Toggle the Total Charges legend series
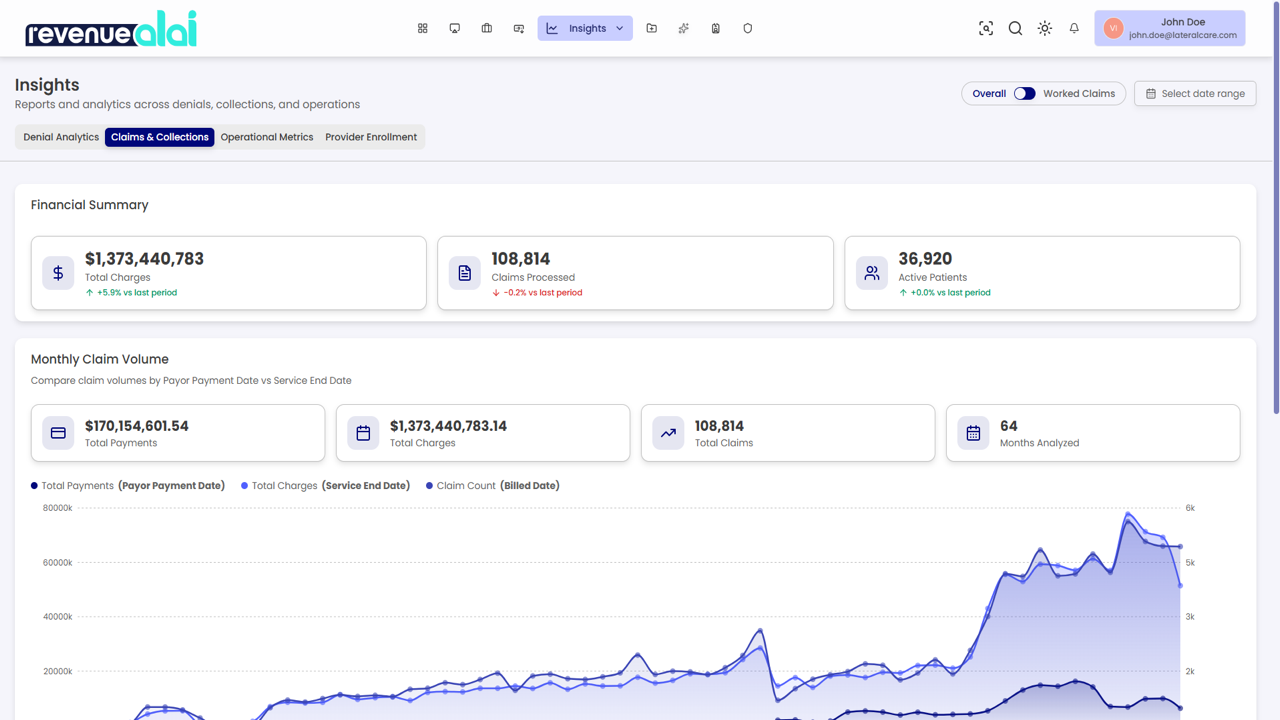Screen dimensions: 1280x720 (326, 486)
